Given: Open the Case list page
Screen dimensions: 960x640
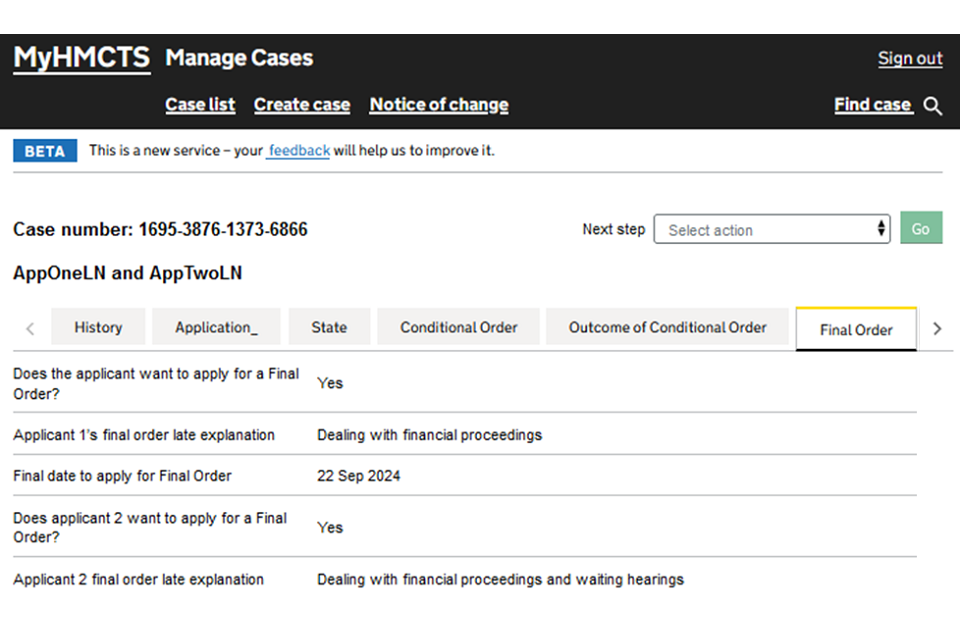Looking at the screenshot, I should pyautogui.click(x=200, y=105).
